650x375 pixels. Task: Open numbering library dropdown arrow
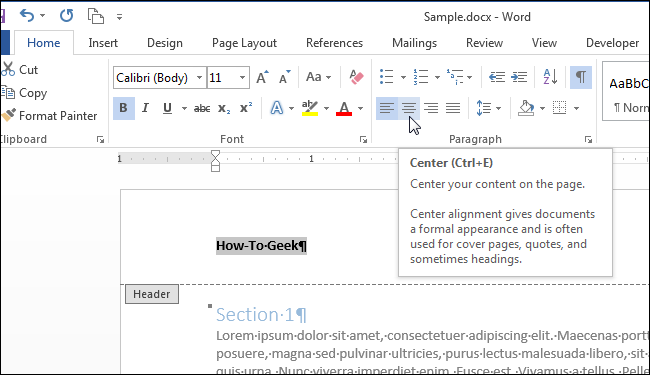coord(437,77)
